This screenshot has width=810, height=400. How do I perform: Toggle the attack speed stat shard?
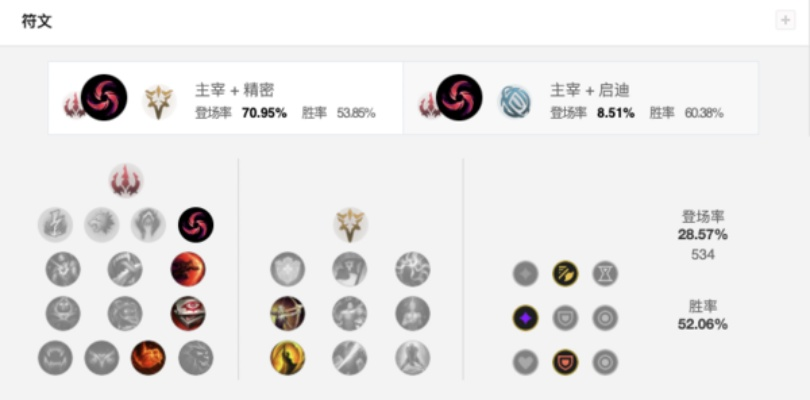(565, 274)
